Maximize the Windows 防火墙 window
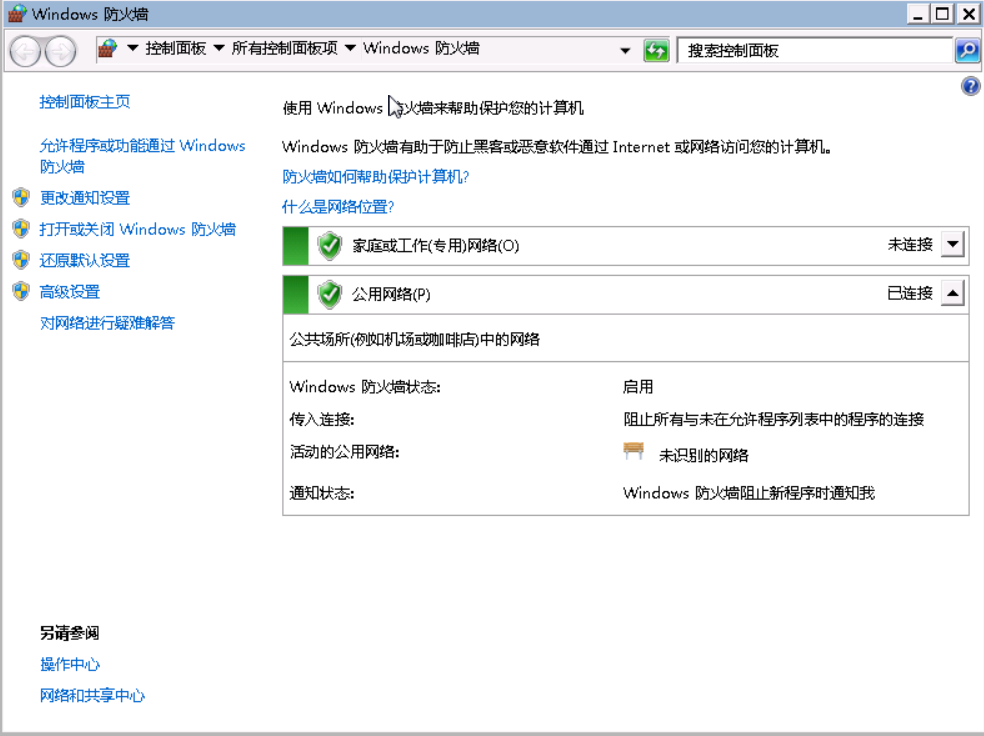984x736 pixels. [943, 14]
